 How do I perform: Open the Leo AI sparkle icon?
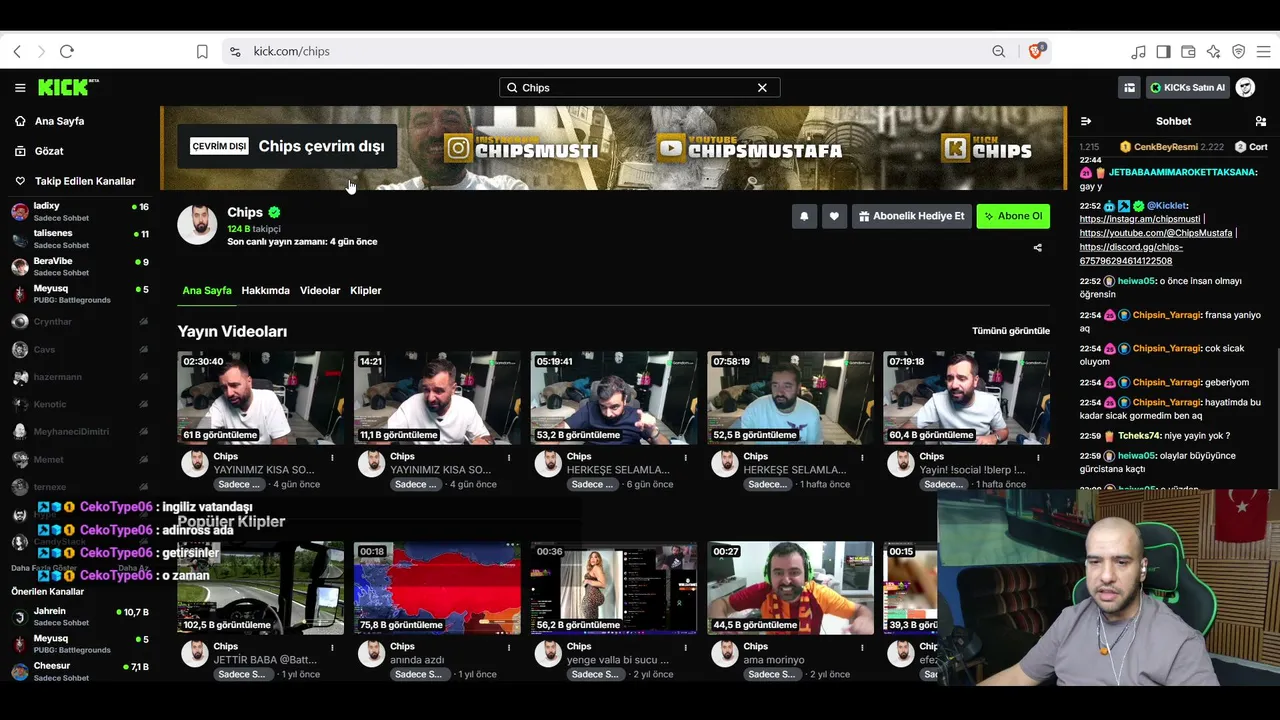pos(1213,51)
